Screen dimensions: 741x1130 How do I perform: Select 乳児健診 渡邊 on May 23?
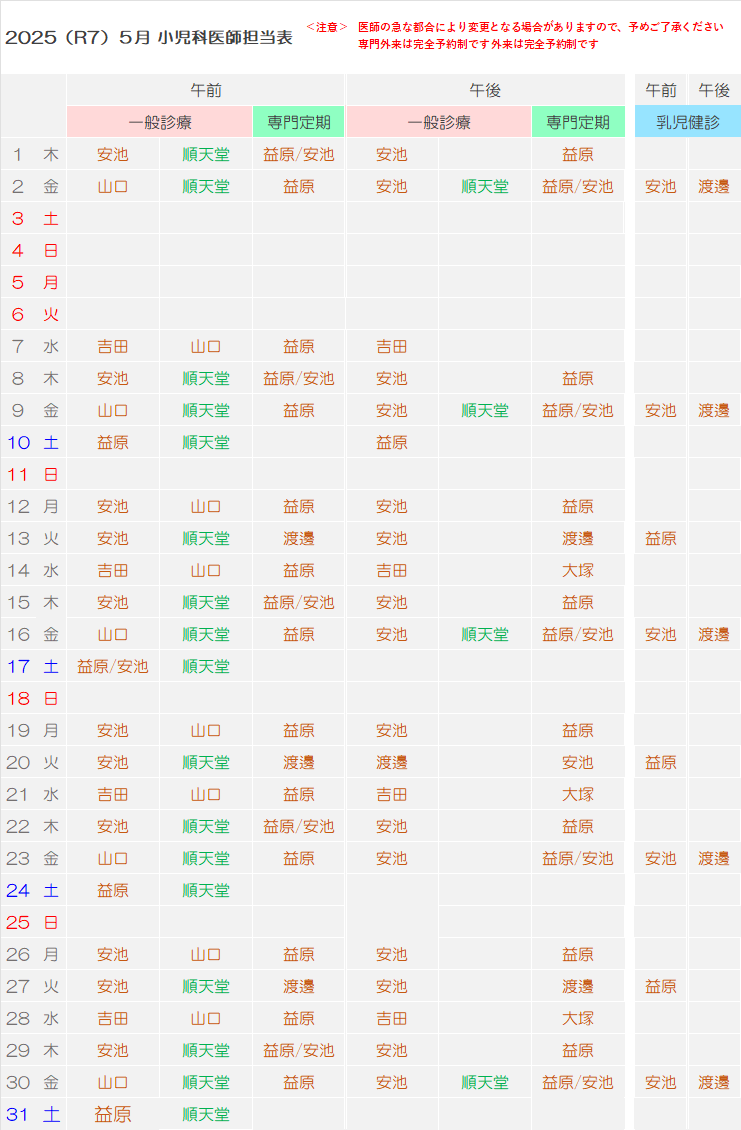[x=713, y=859]
